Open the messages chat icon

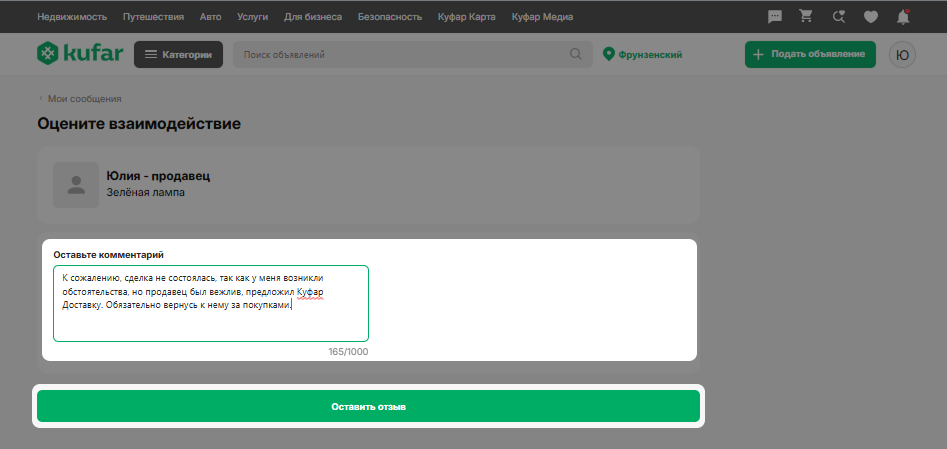[x=774, y=17]
